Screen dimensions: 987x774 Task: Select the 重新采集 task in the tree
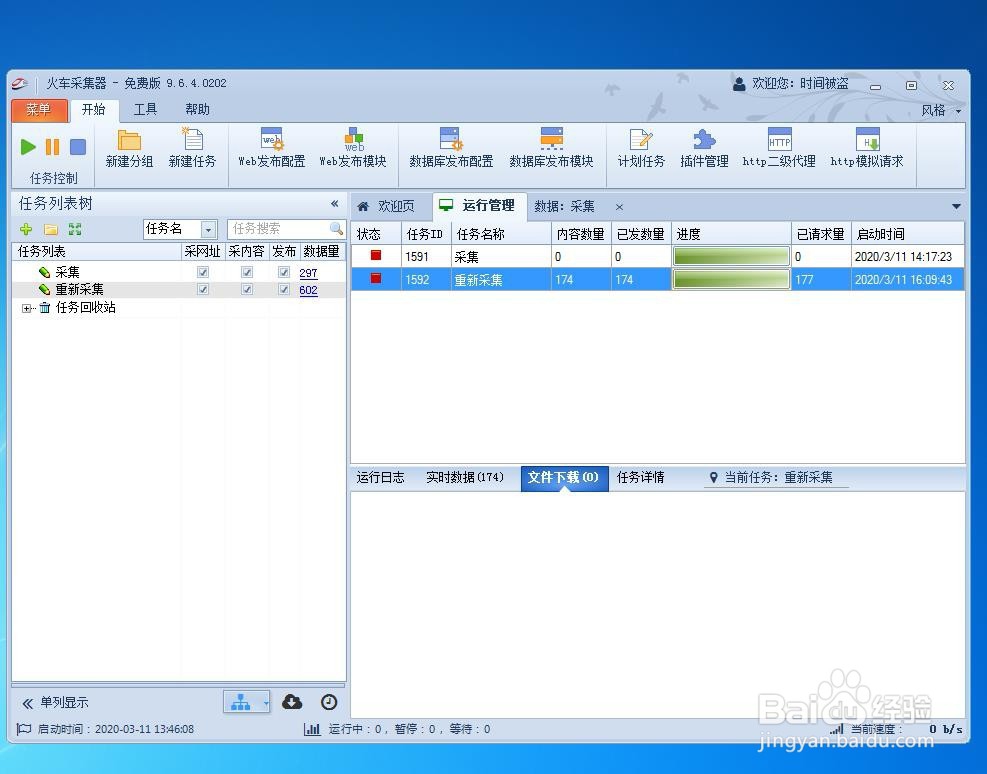coord(79,289)
